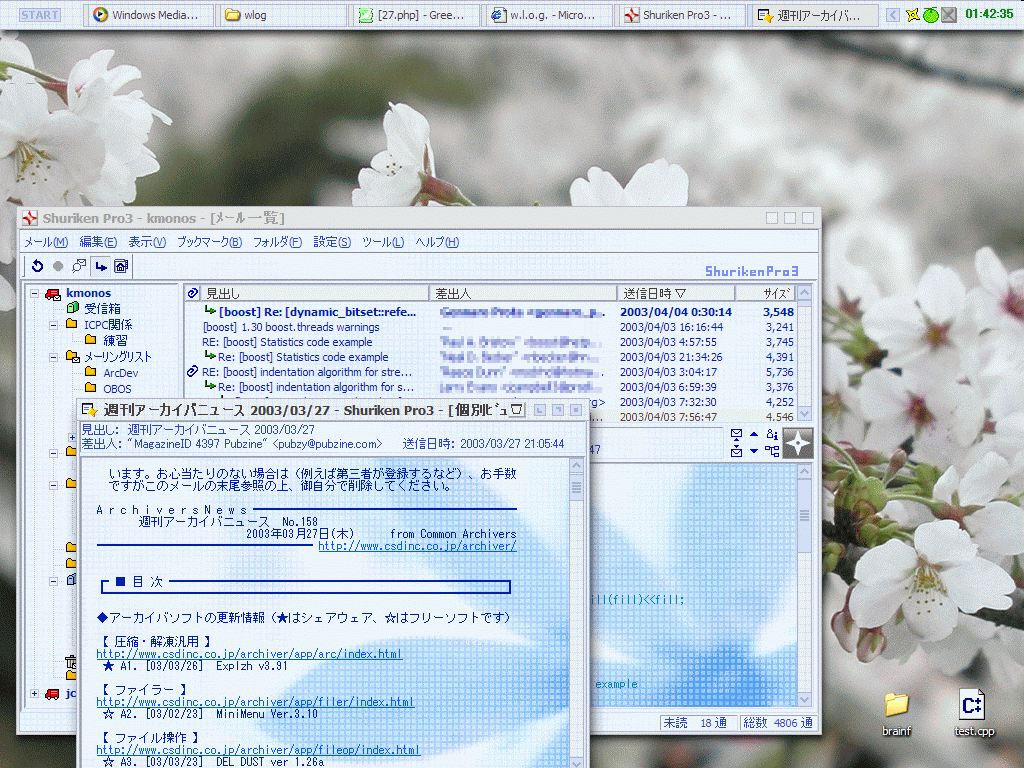Click the START button on taskbar

(x=39, y=14)
